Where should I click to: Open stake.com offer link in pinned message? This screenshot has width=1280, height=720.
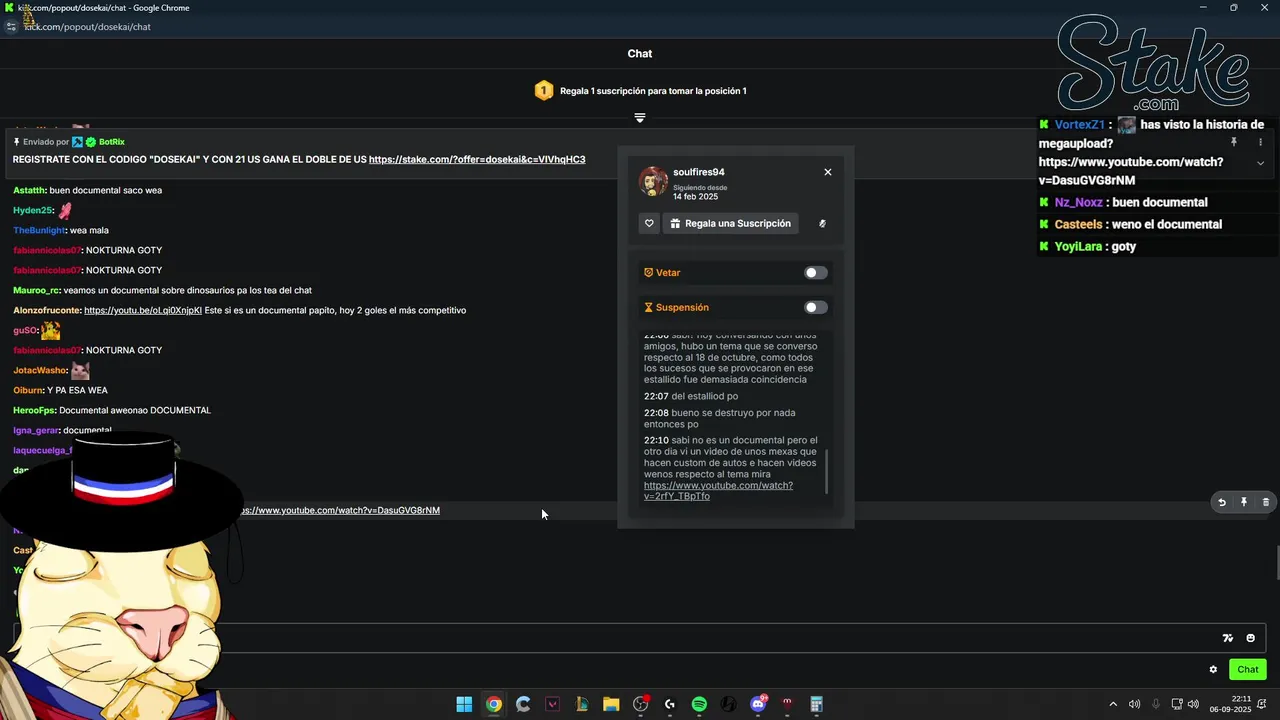[x=477, y=159]
